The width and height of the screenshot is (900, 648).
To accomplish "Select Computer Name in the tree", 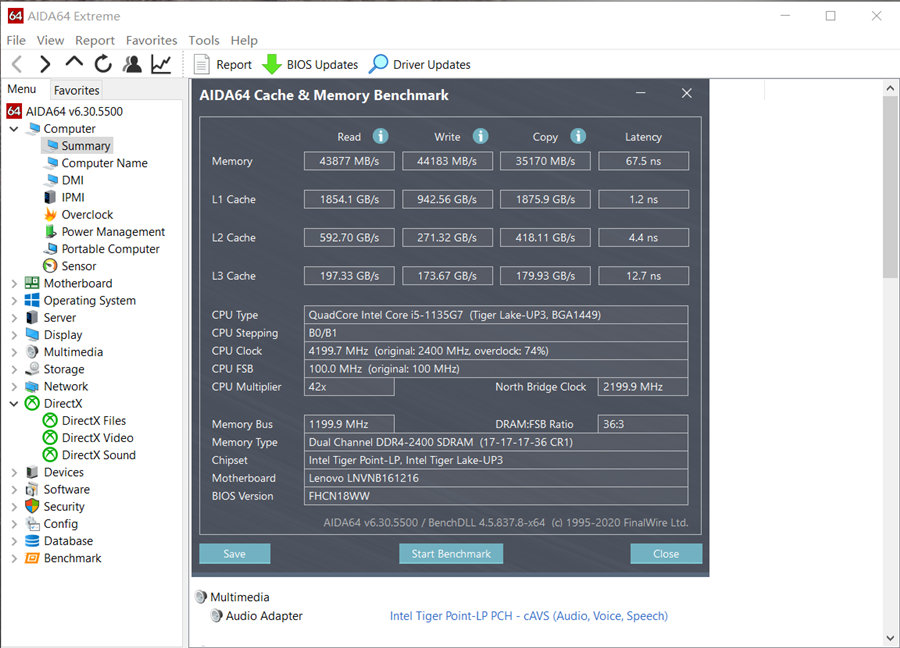I will [x=96, y=163].
